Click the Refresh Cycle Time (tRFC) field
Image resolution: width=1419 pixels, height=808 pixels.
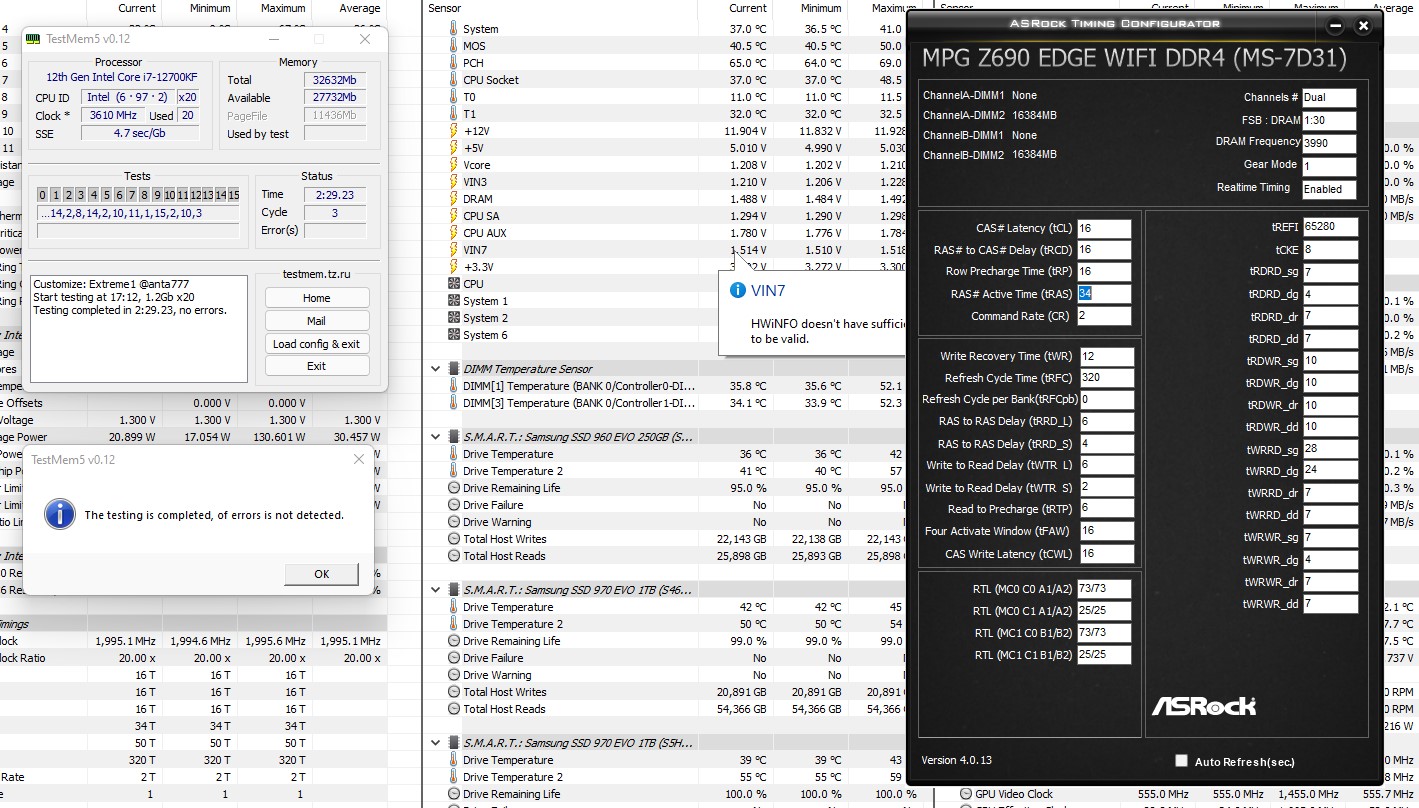[1107, 378]
